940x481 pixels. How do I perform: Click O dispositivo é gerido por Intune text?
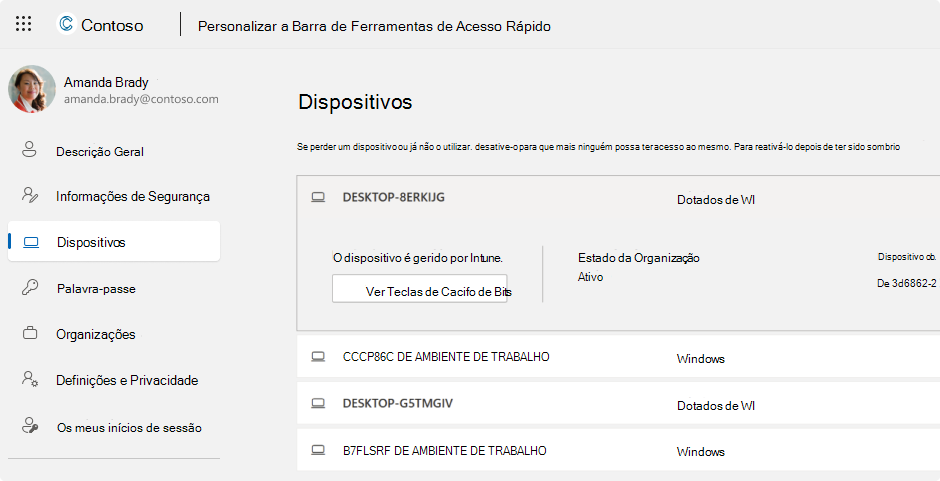pyautogui.click(x=418, y=258)
